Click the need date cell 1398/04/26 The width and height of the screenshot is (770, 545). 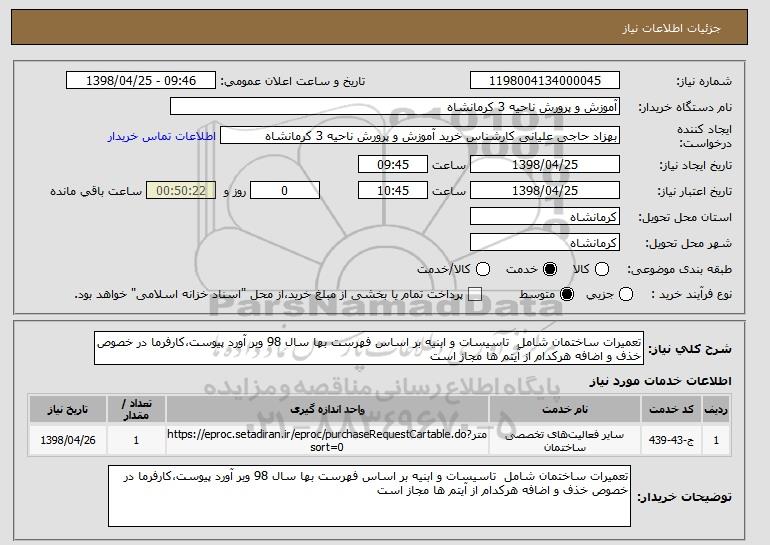point(68,440)
